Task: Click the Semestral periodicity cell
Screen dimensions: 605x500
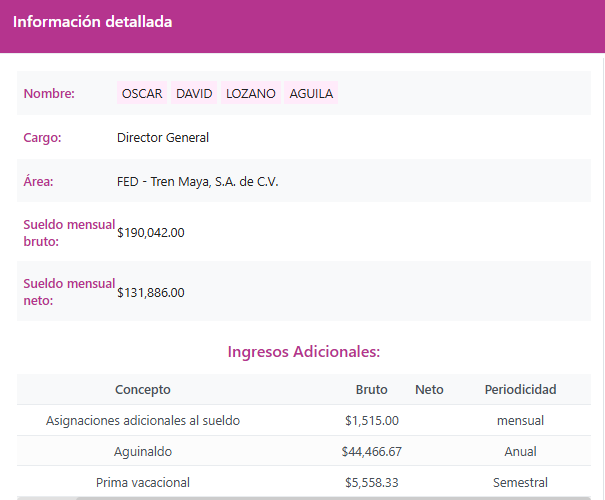Action: point(520,483)
